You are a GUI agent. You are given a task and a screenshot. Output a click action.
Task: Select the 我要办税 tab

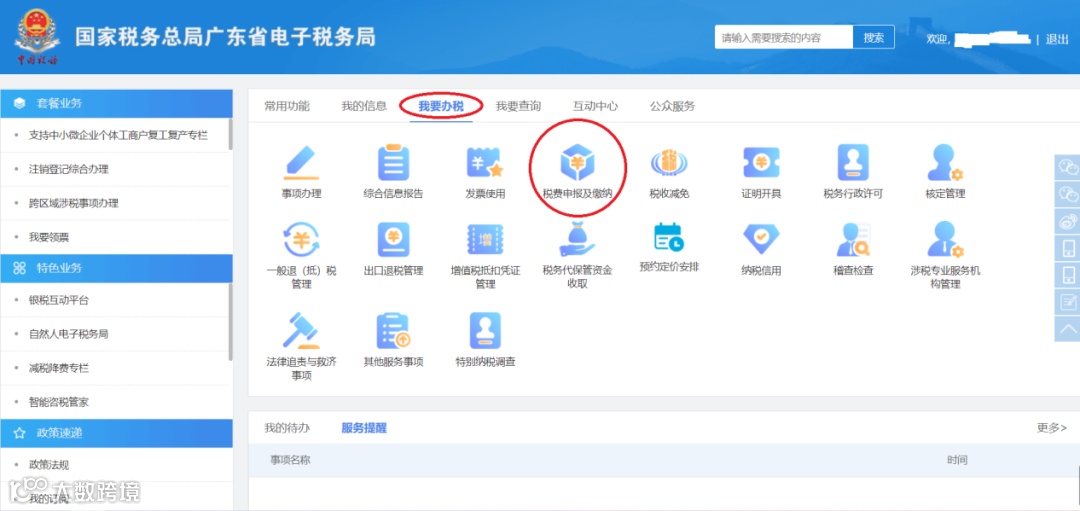tap(441, 107)
